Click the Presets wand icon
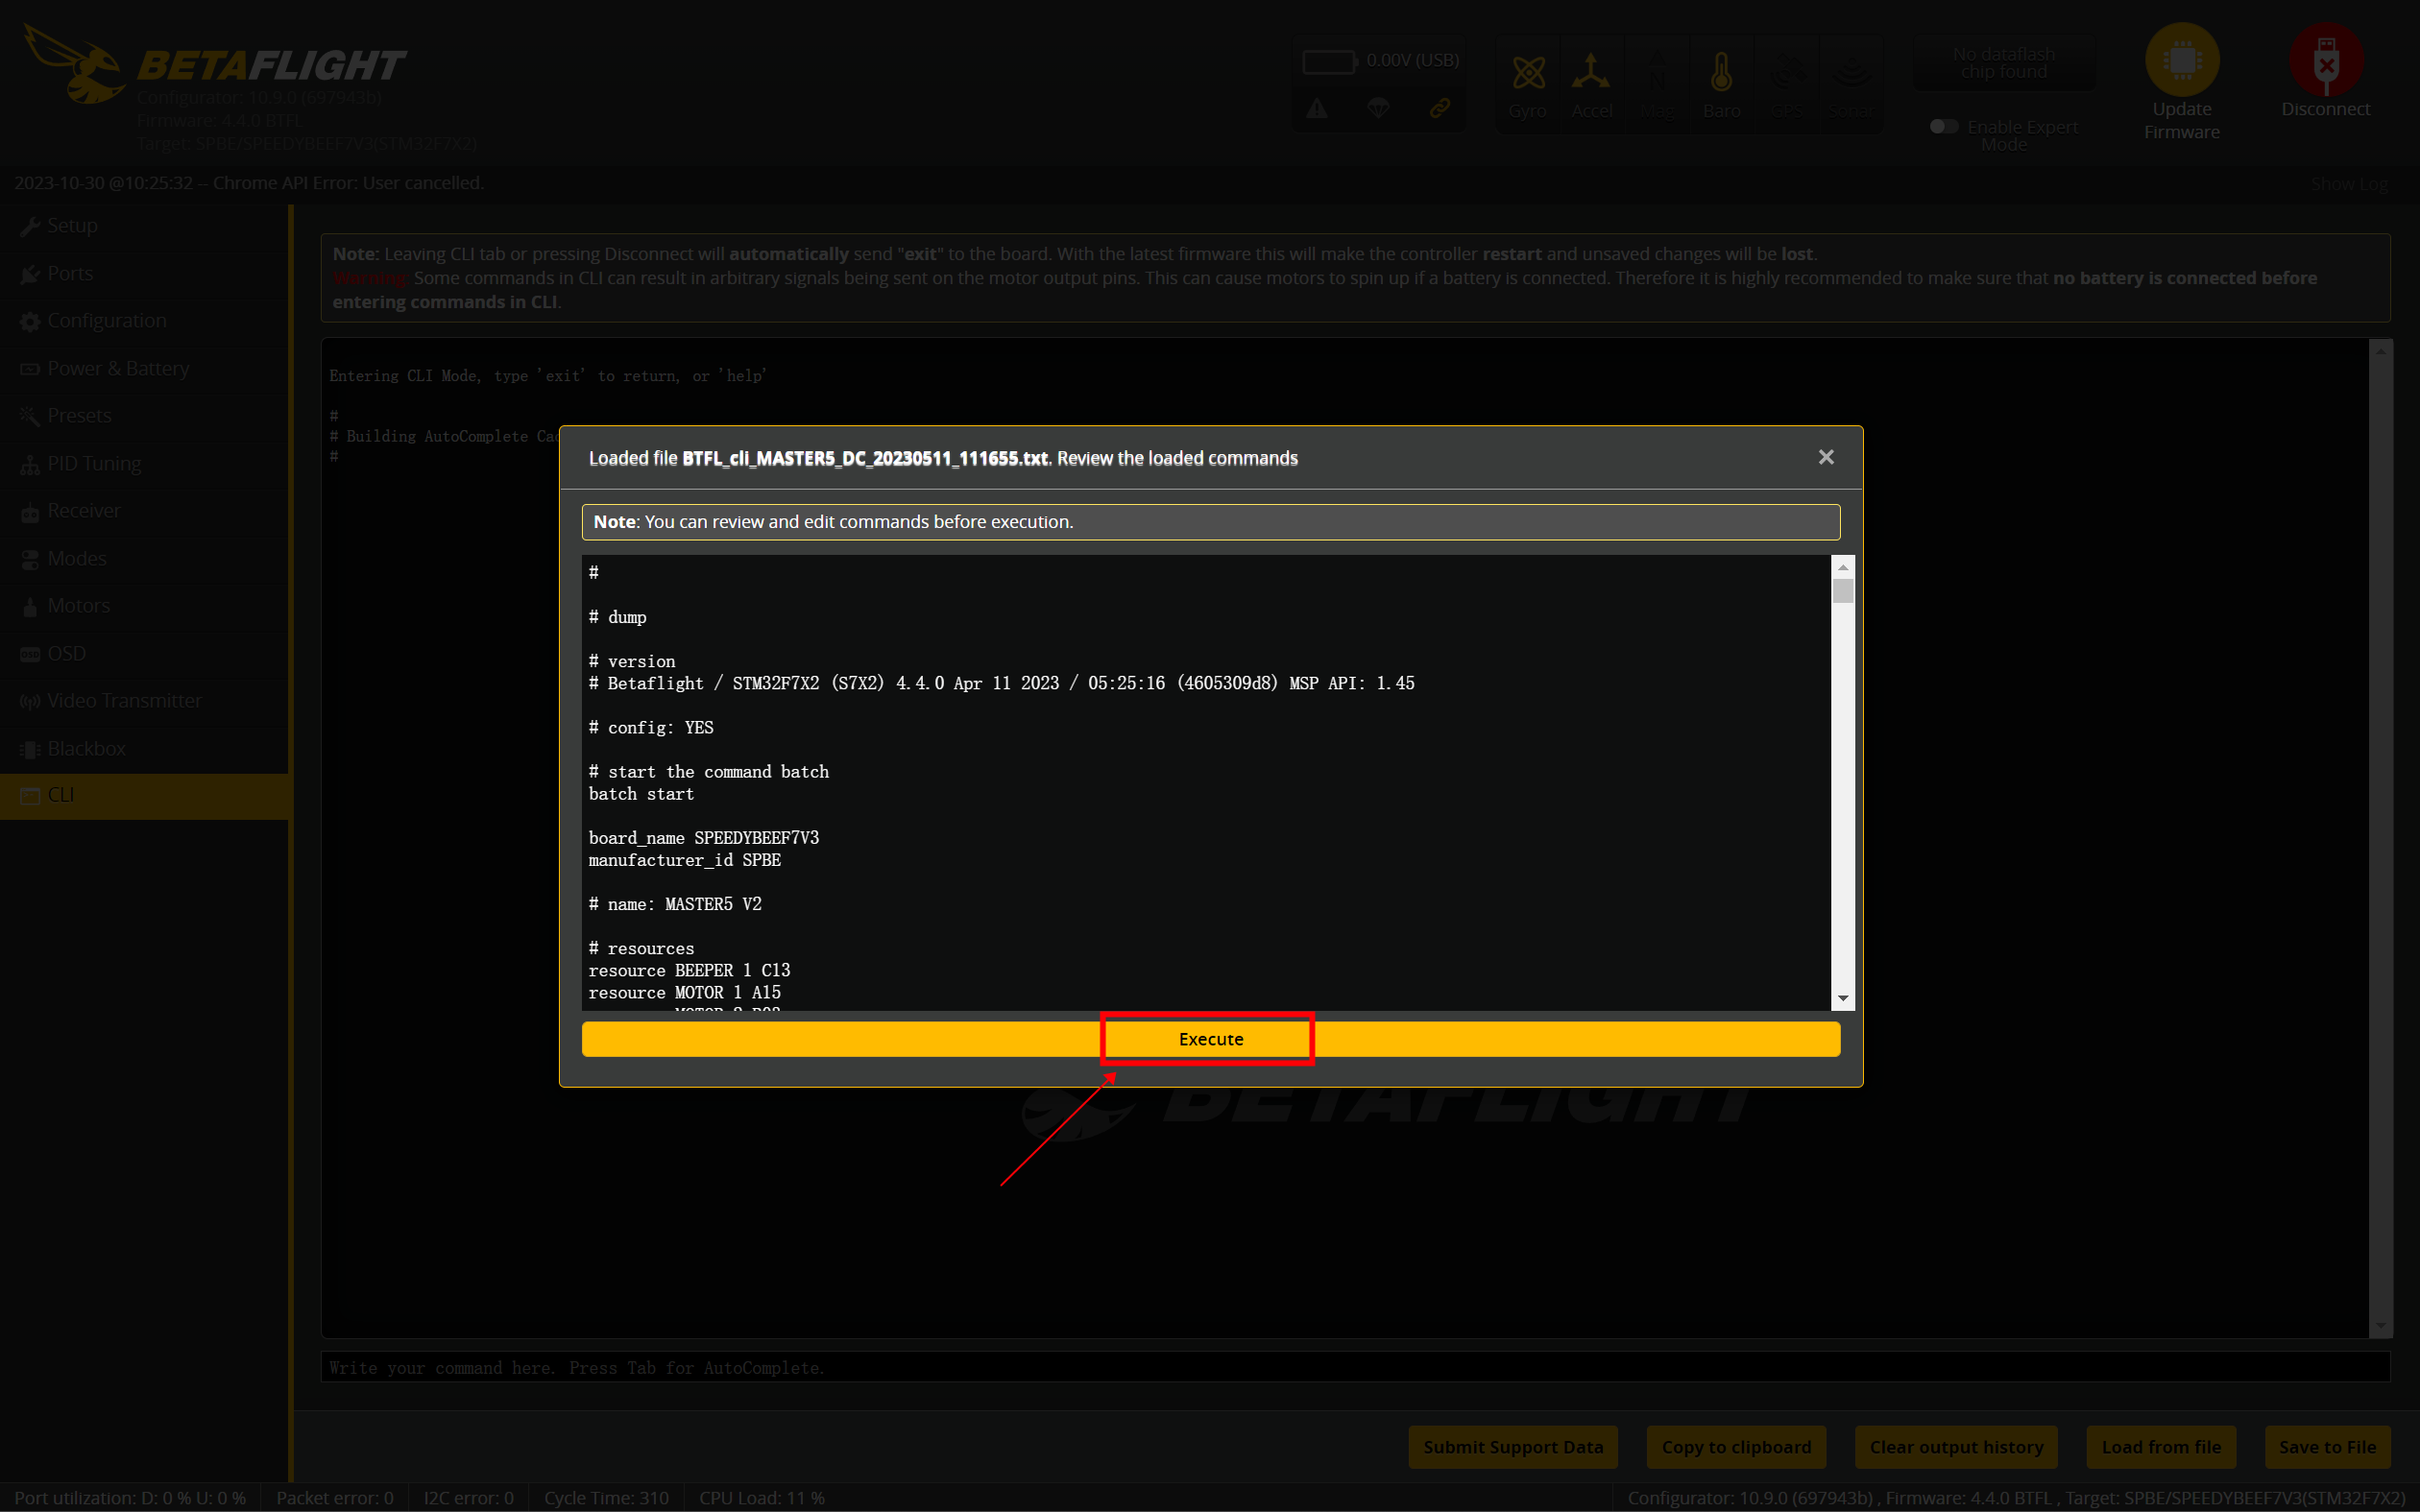This screenshot has height=1512, width=2420. (x=30, y=417)
